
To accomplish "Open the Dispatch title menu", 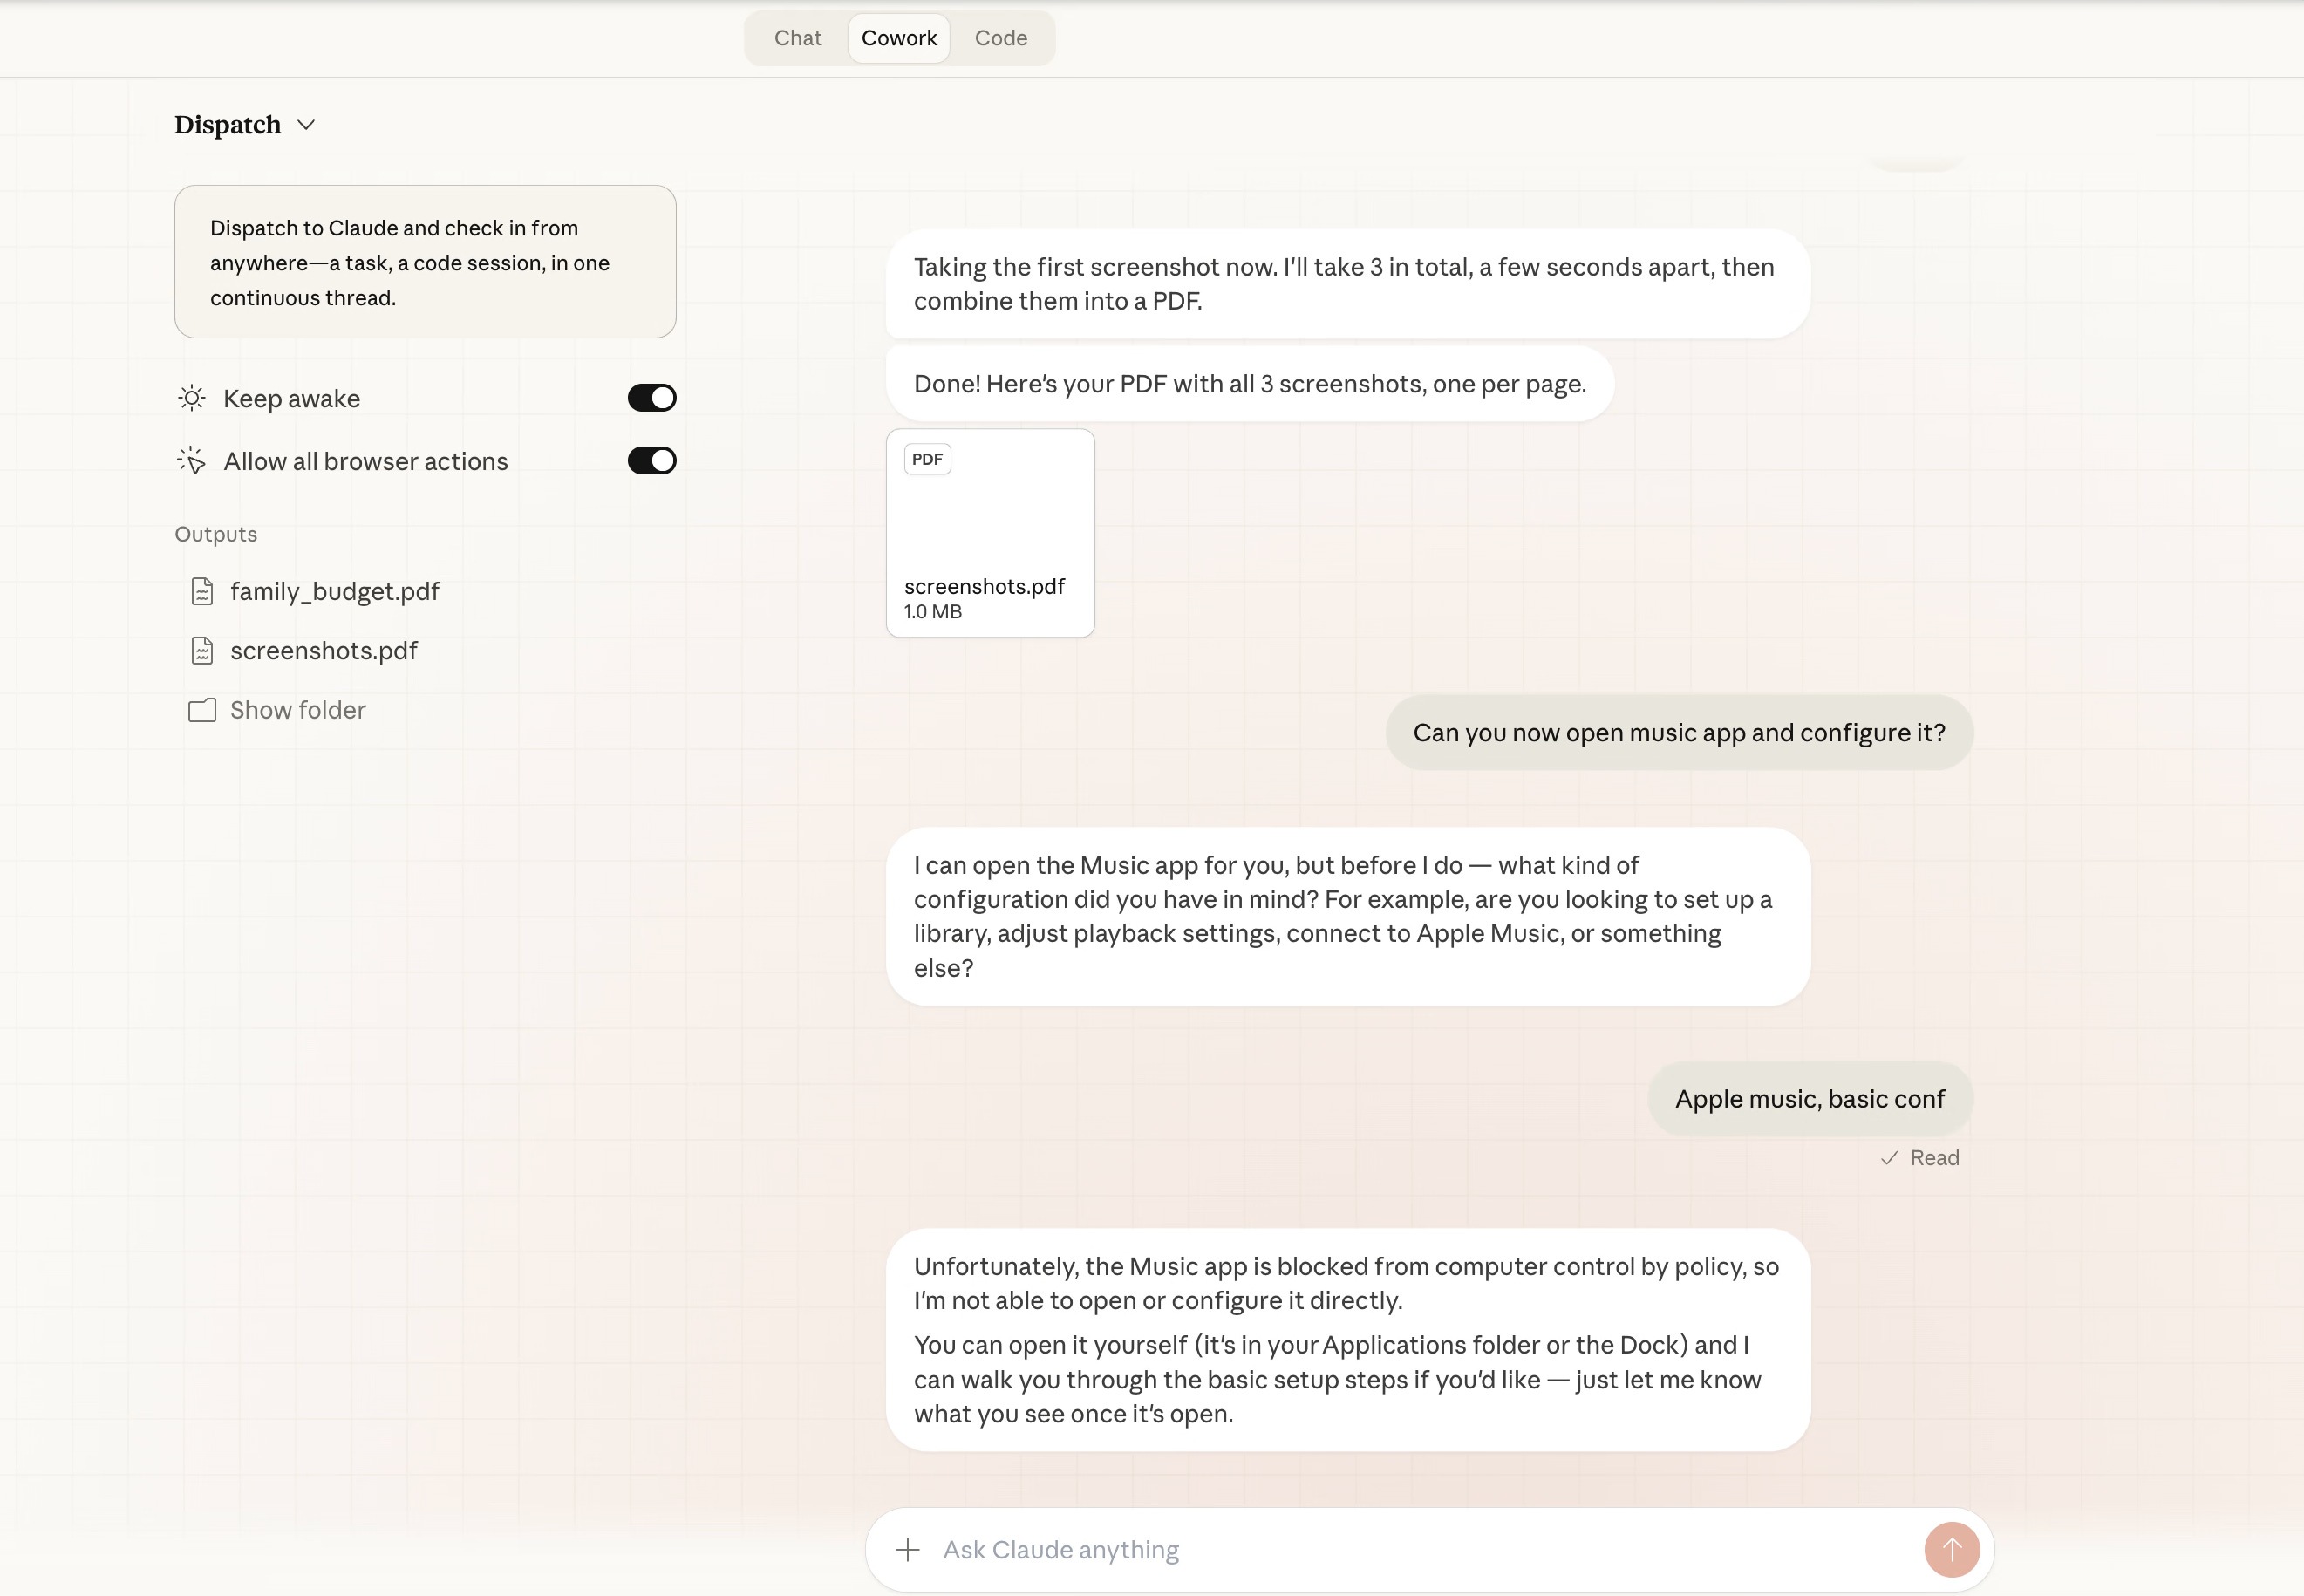I will (228, 125).
